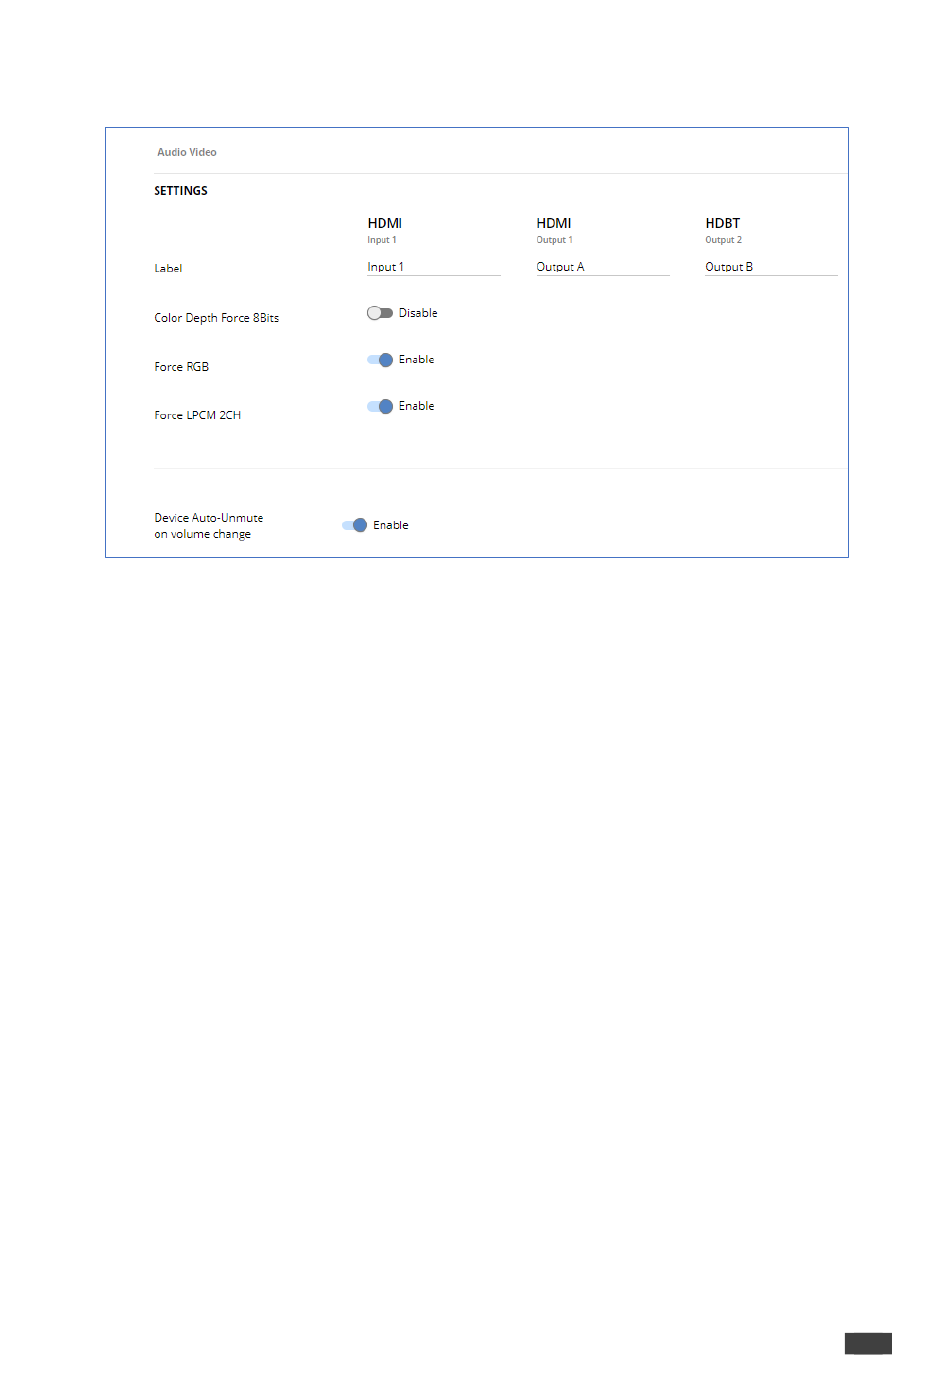
Task: Turn off Force LPCM 2CH switch
Action: 380,406
